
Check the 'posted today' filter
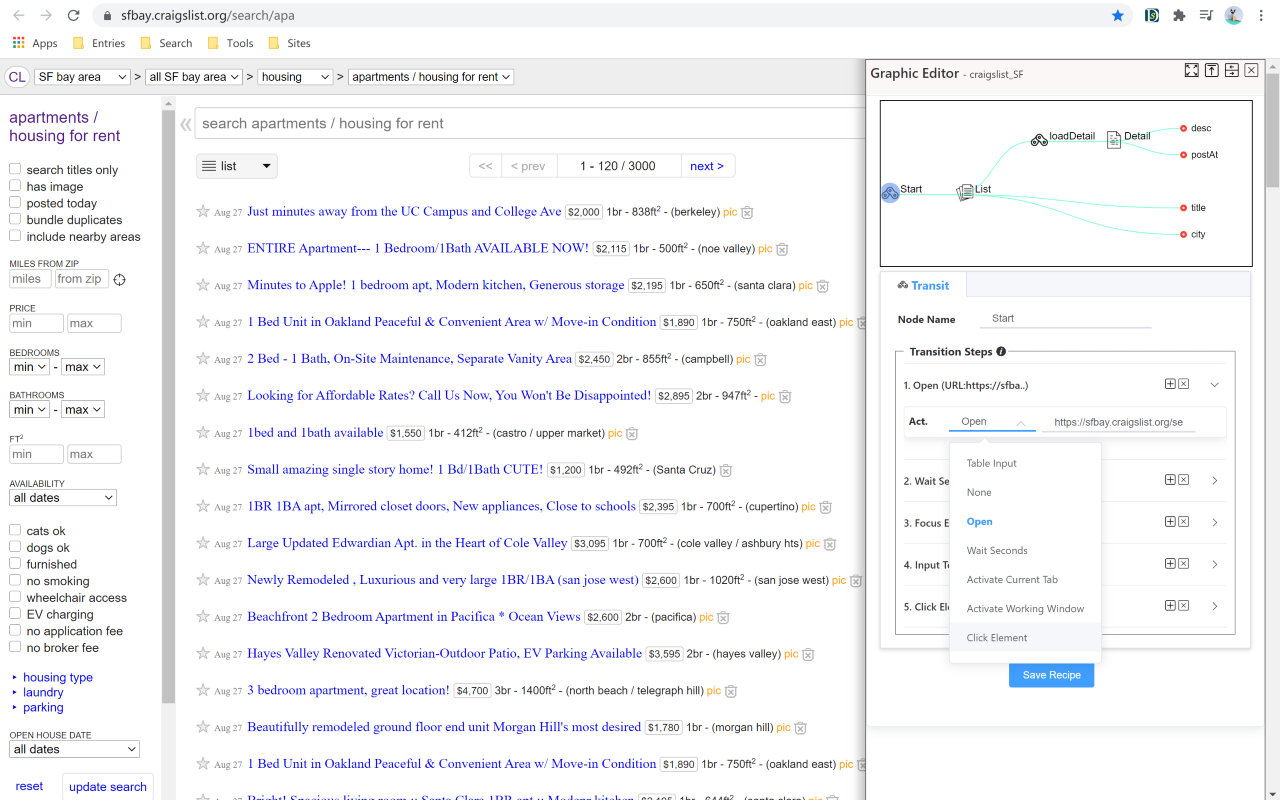[x=15, y=203]
